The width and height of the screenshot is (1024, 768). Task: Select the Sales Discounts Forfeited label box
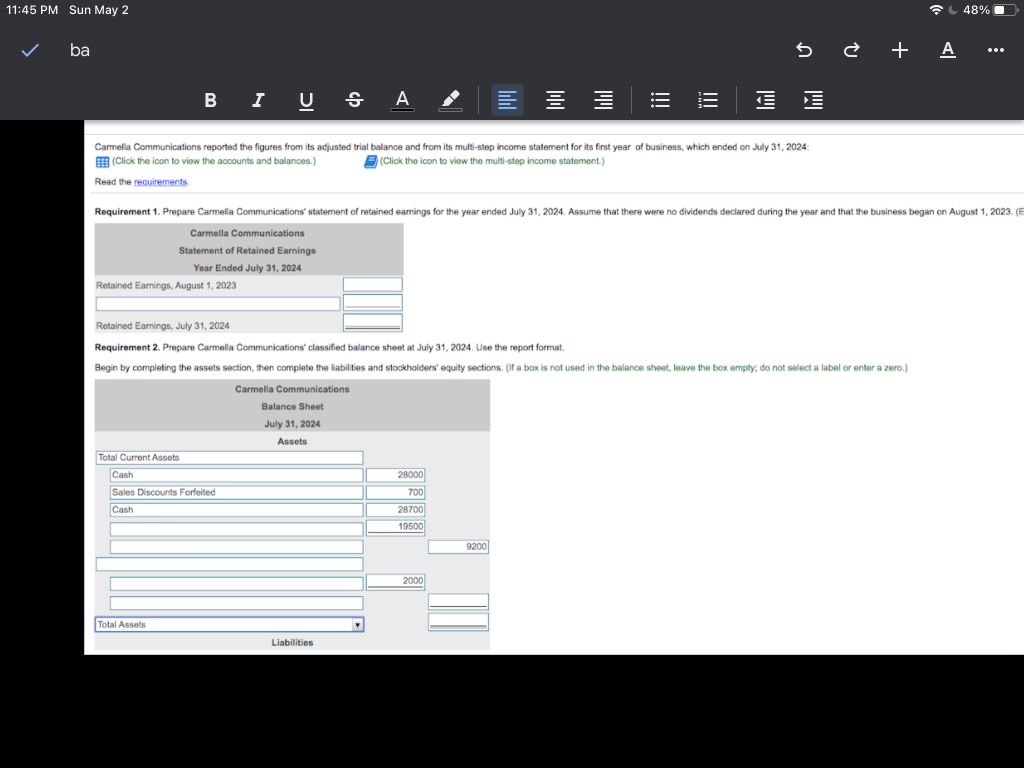pyautogui.click(x=236, y=492)
